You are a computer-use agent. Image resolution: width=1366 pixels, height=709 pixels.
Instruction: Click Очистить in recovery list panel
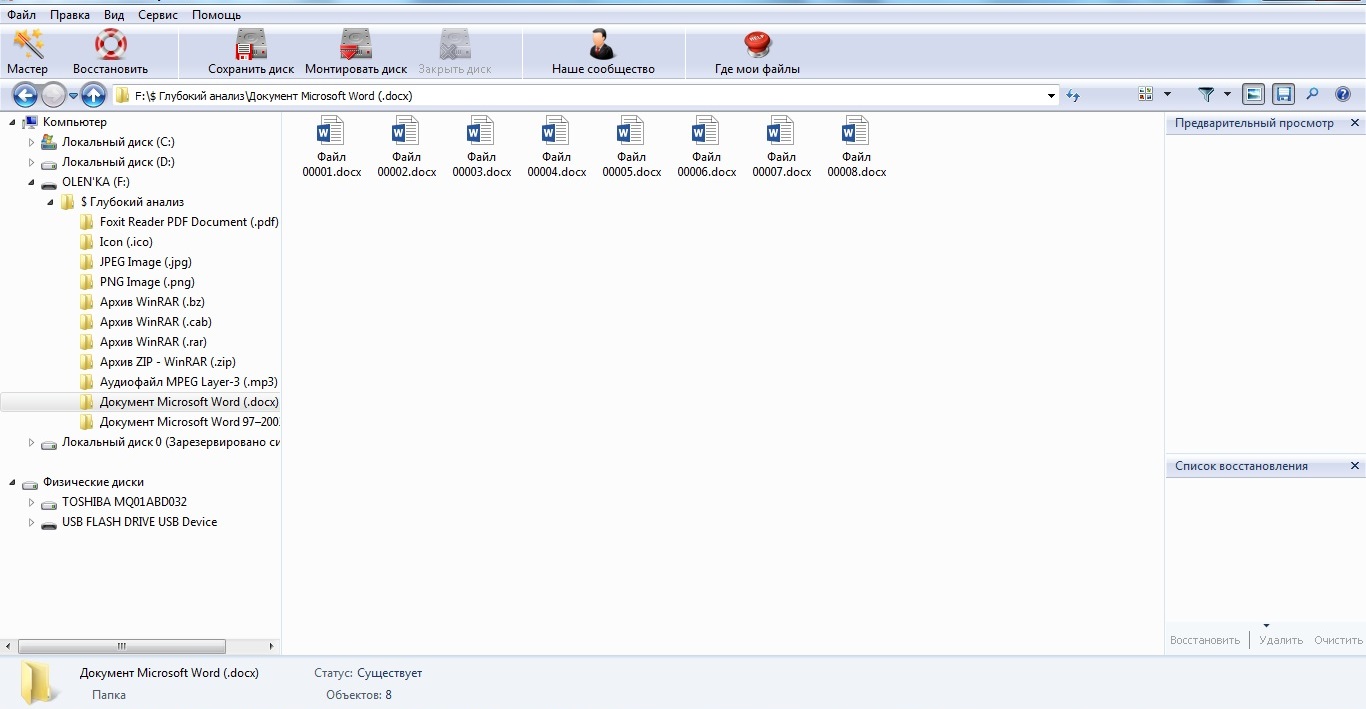[1338, 640]
